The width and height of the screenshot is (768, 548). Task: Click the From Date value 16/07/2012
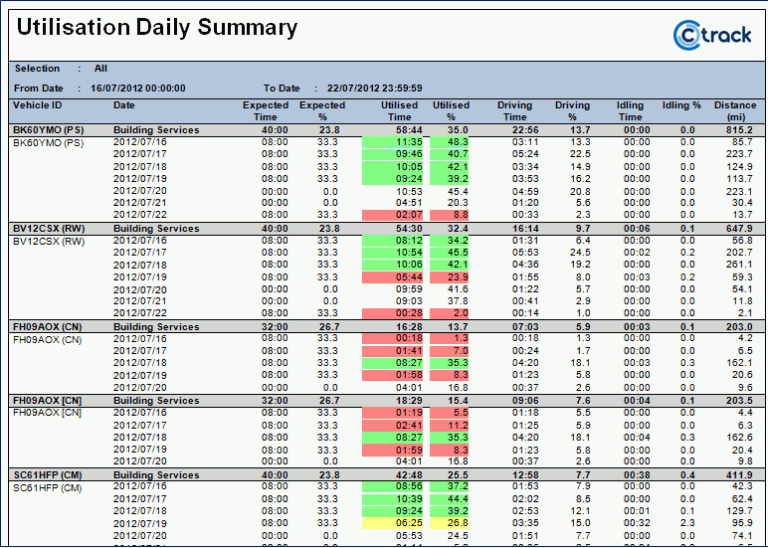(x=138, y=88)
